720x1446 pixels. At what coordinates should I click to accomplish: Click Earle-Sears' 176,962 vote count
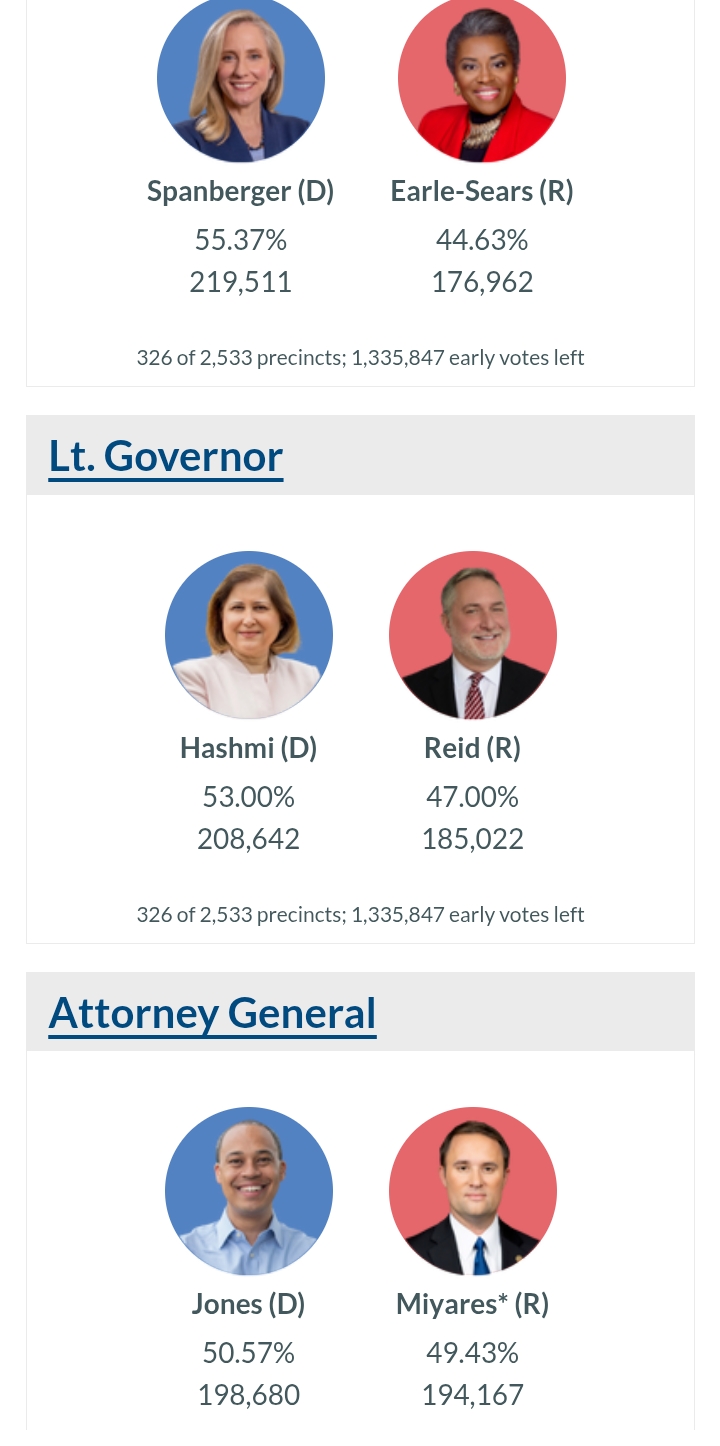pyautogui.click(x=482, y=282)
